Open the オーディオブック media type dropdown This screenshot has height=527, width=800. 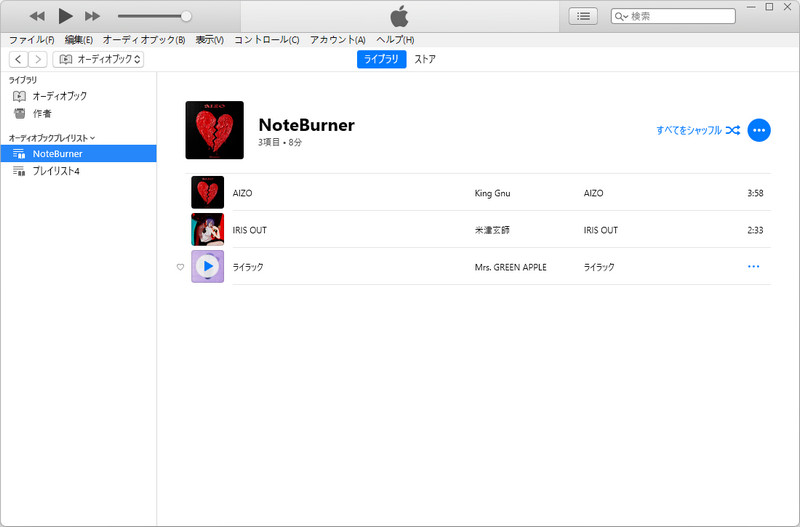[98, 59]
